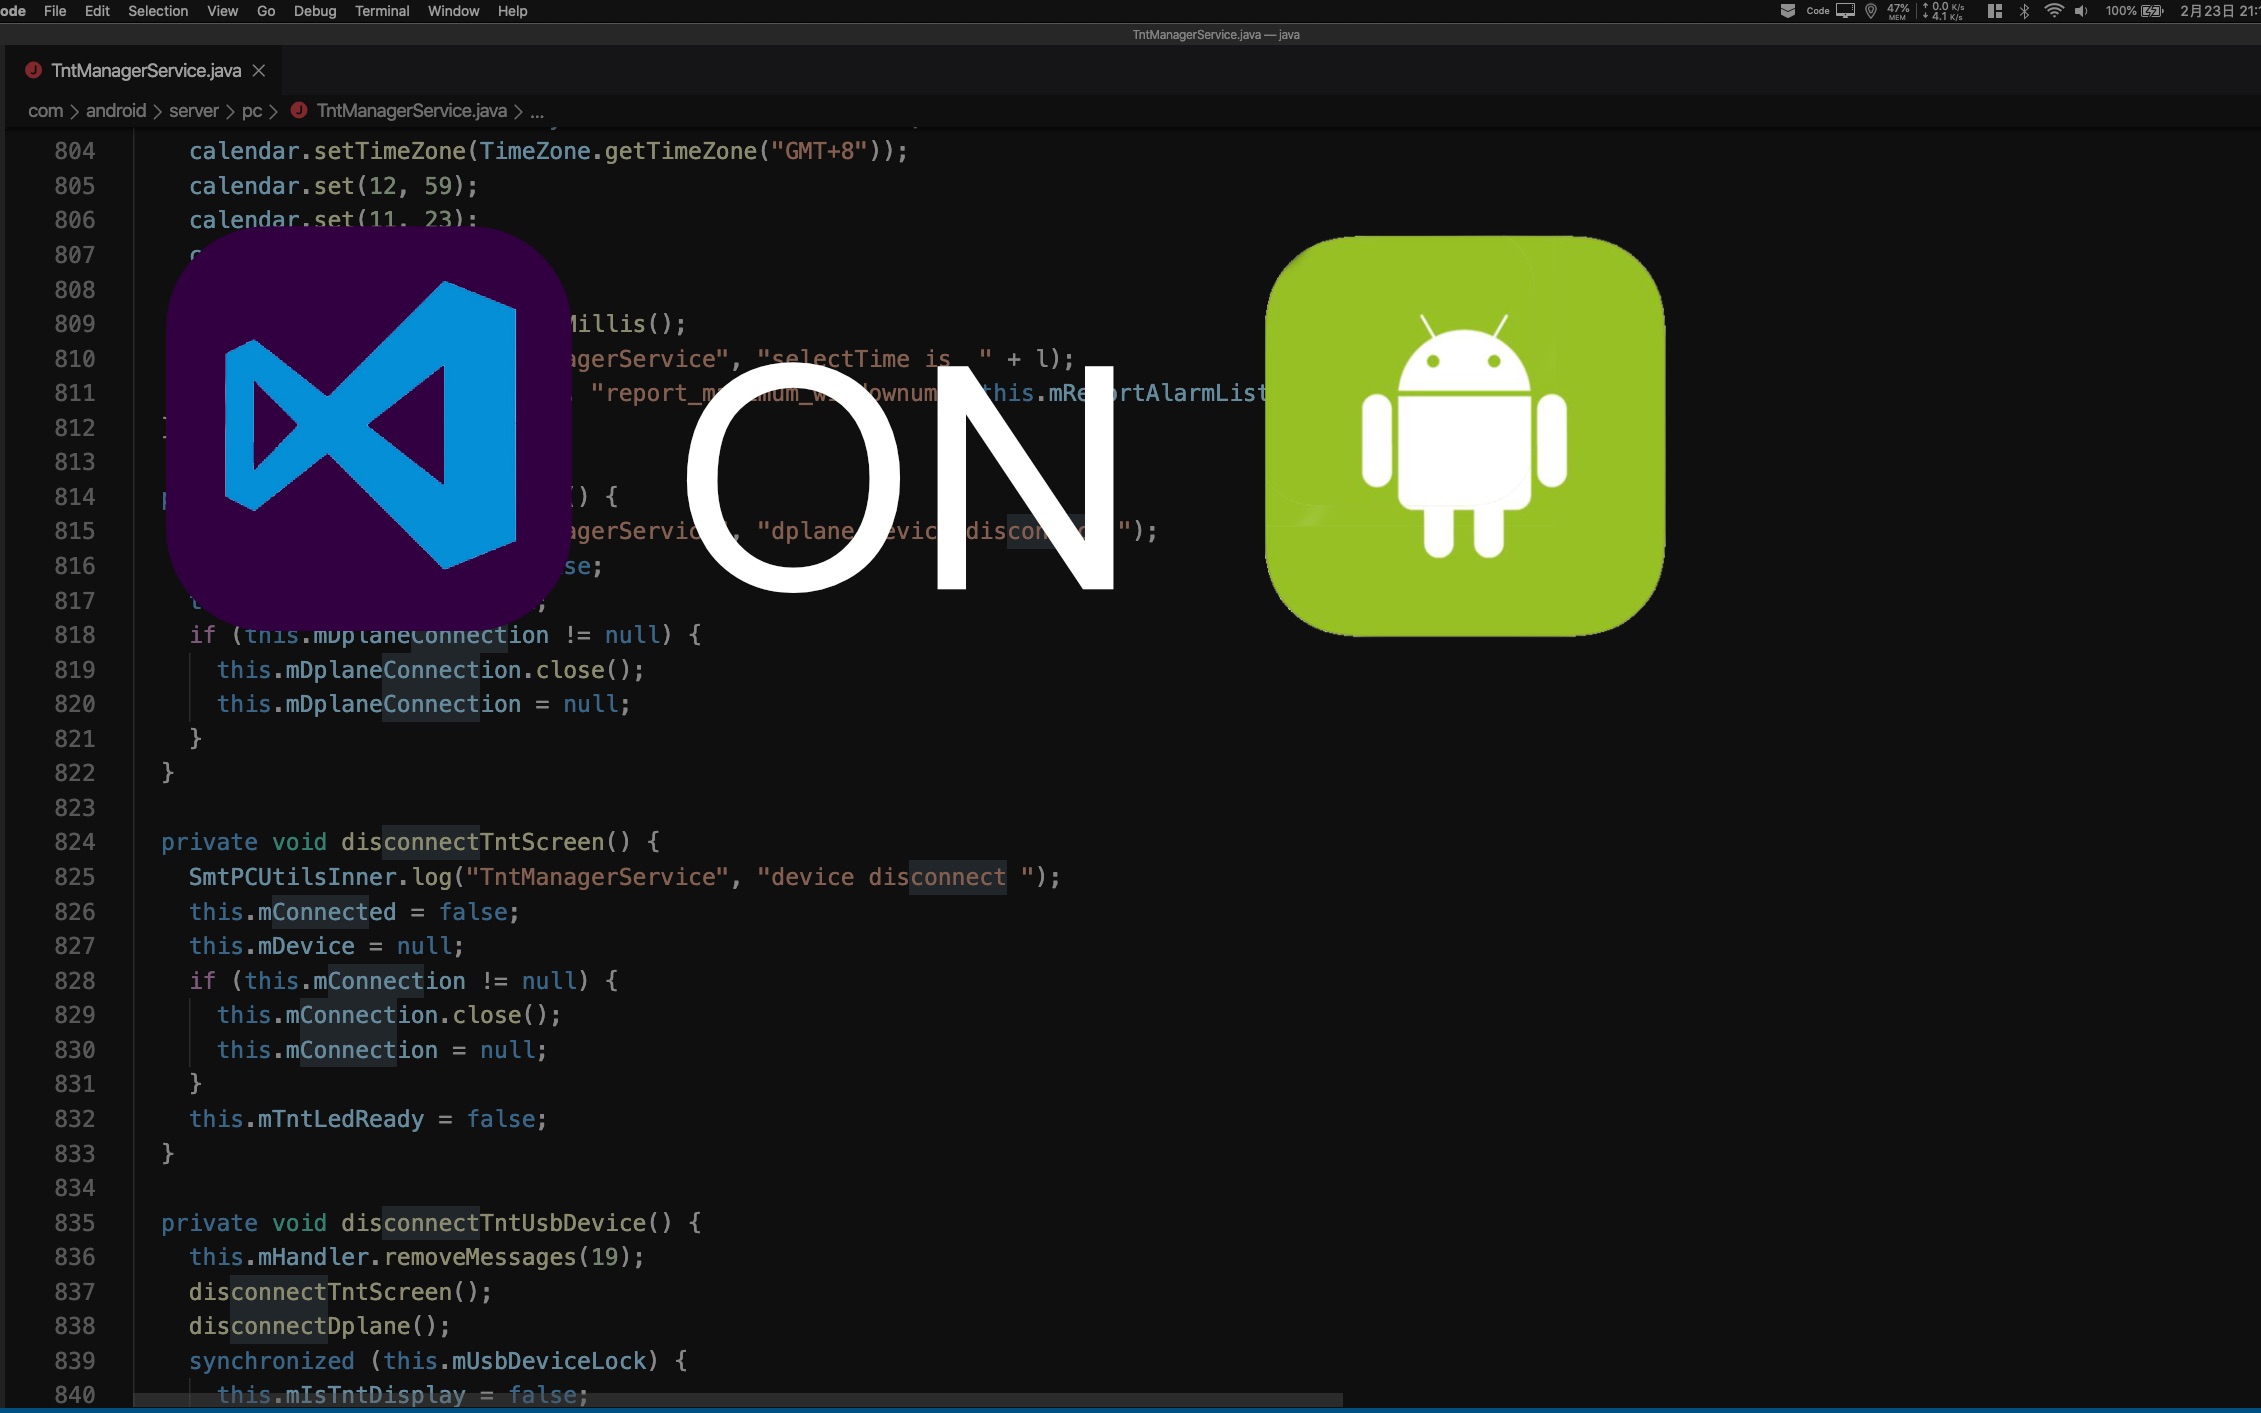
Task: Open the trailing ... breadcrumb dropdown
Action: point(537,112)
